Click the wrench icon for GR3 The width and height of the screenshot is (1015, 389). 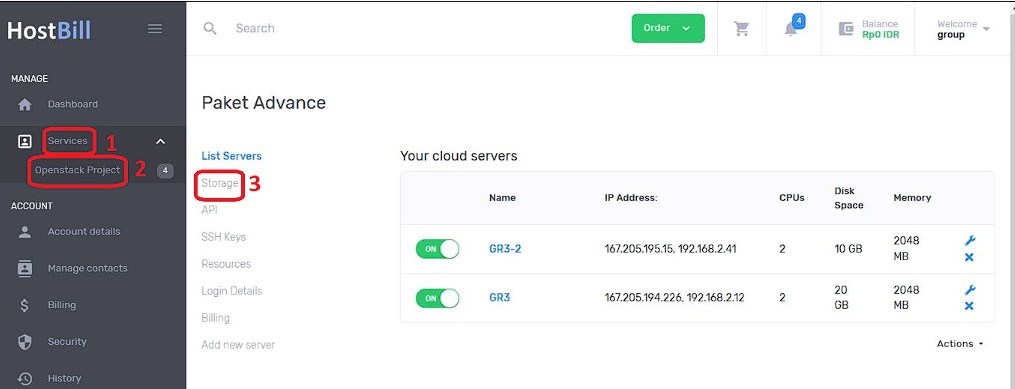(969, 290)
